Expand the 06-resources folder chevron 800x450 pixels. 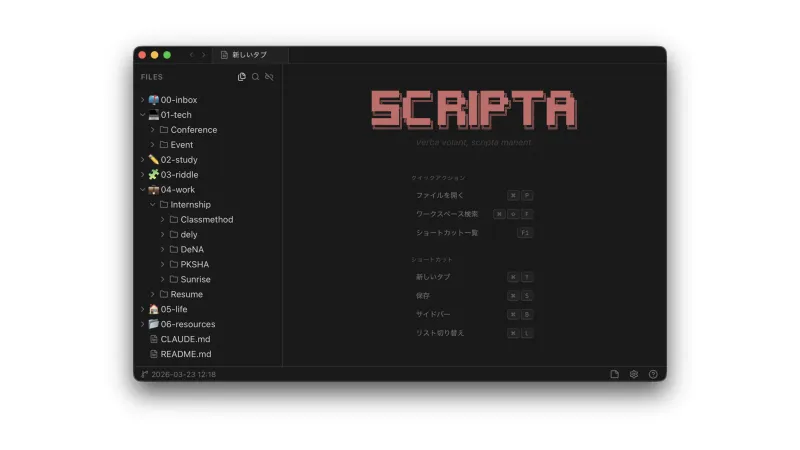(x=142, y=324)
